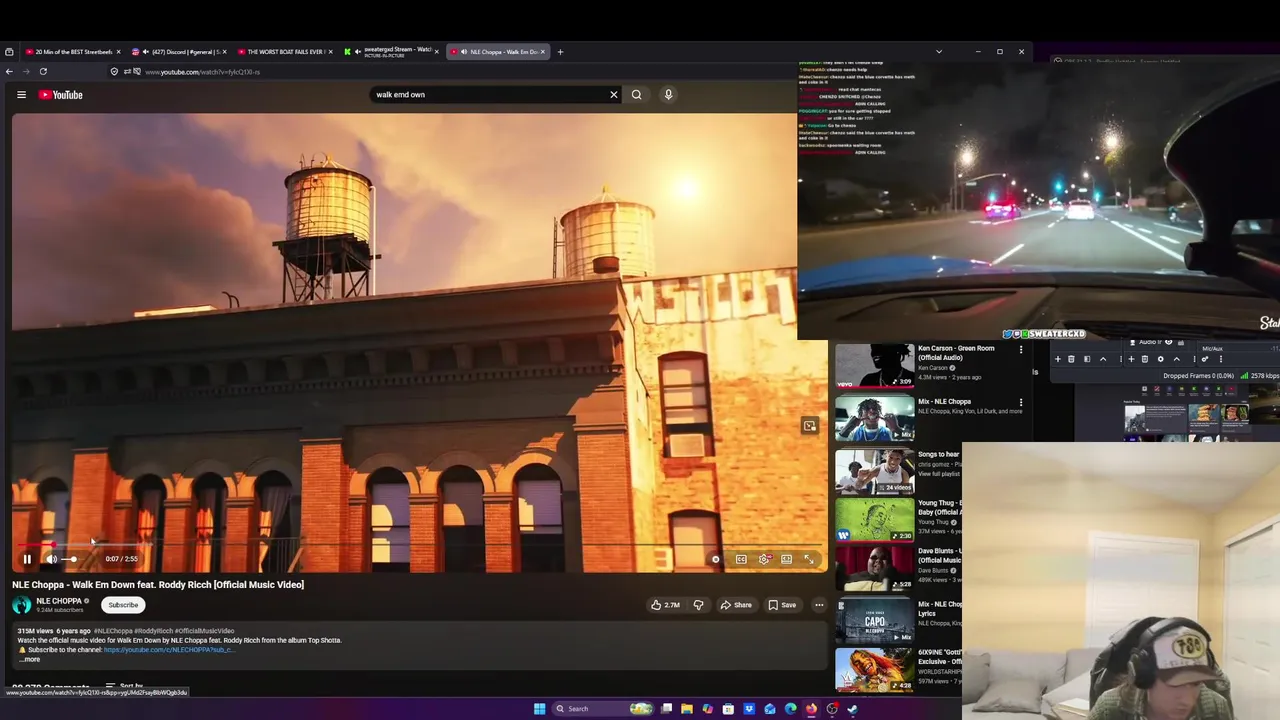
Task: Toggle the autoplay switch in player
Action: (716, 559)
